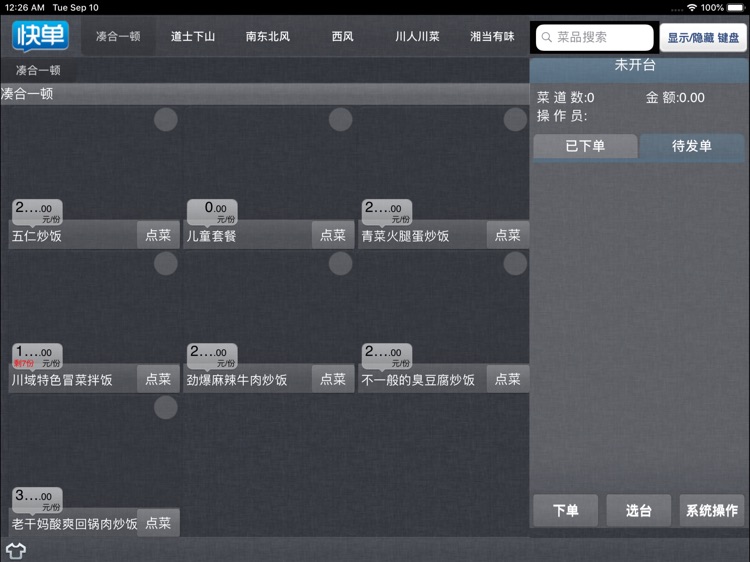This screenshot has width=750, height=562.
Task: Click the 选台 table selection button
Action: [x=639, y=510]
